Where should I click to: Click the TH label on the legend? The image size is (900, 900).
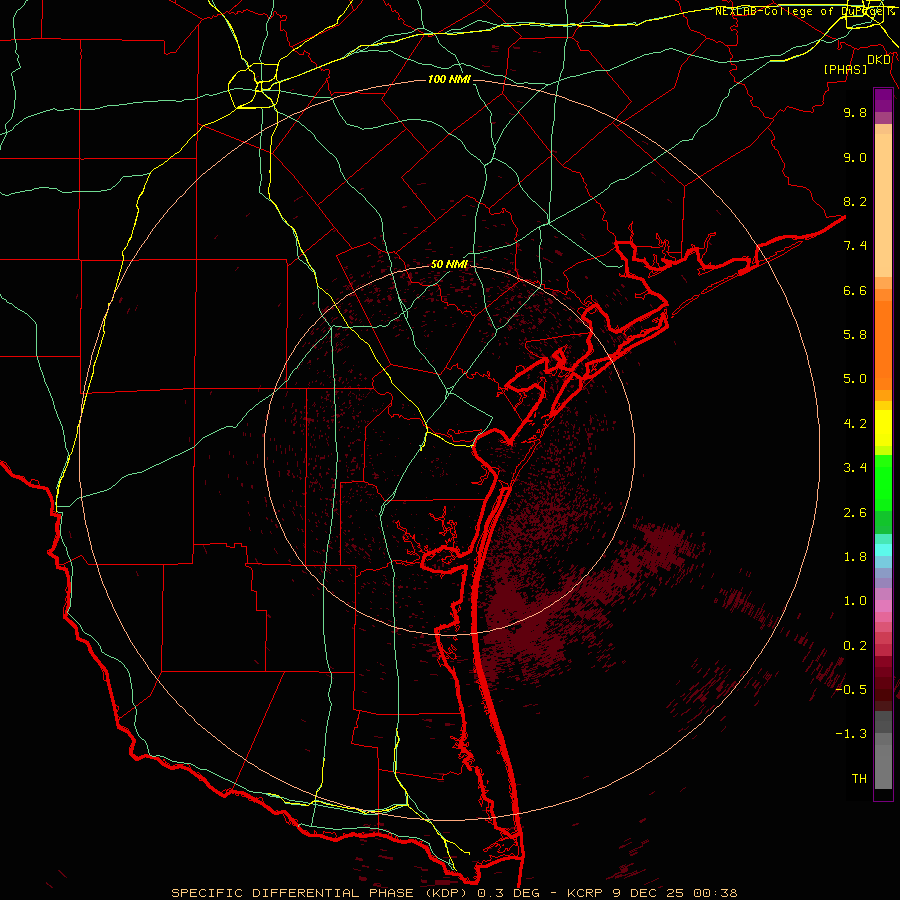tap(859, 779)
